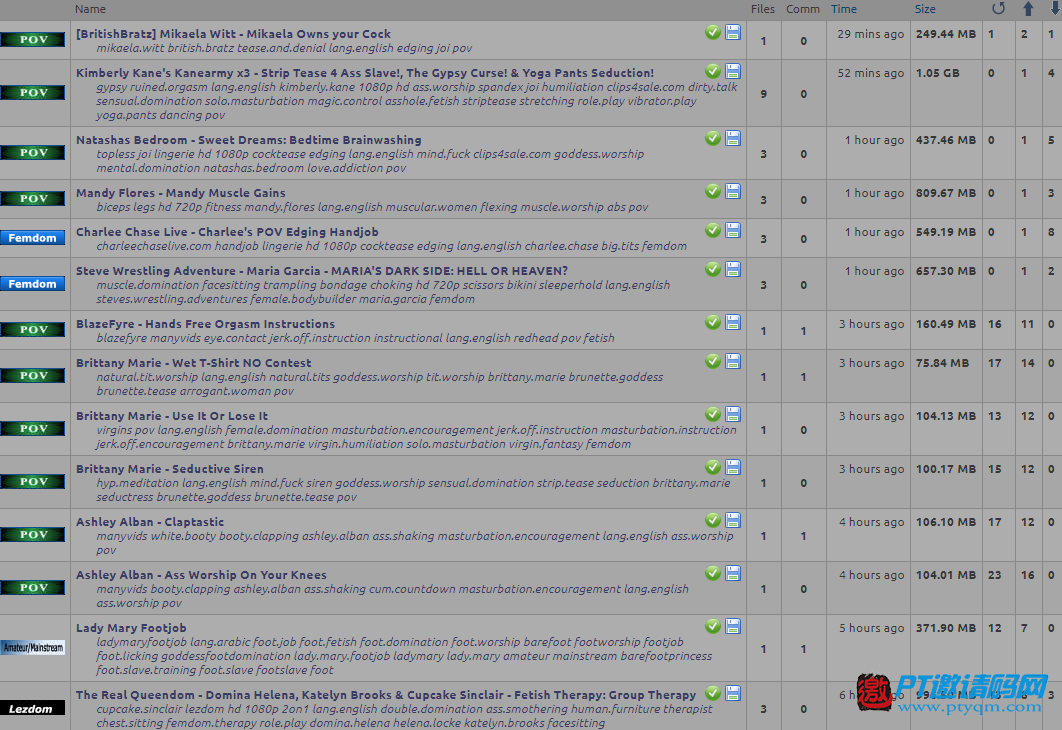
Task: Click the 'british.bratz' tag
Action: pyautogui.click(x=204, y=48)
